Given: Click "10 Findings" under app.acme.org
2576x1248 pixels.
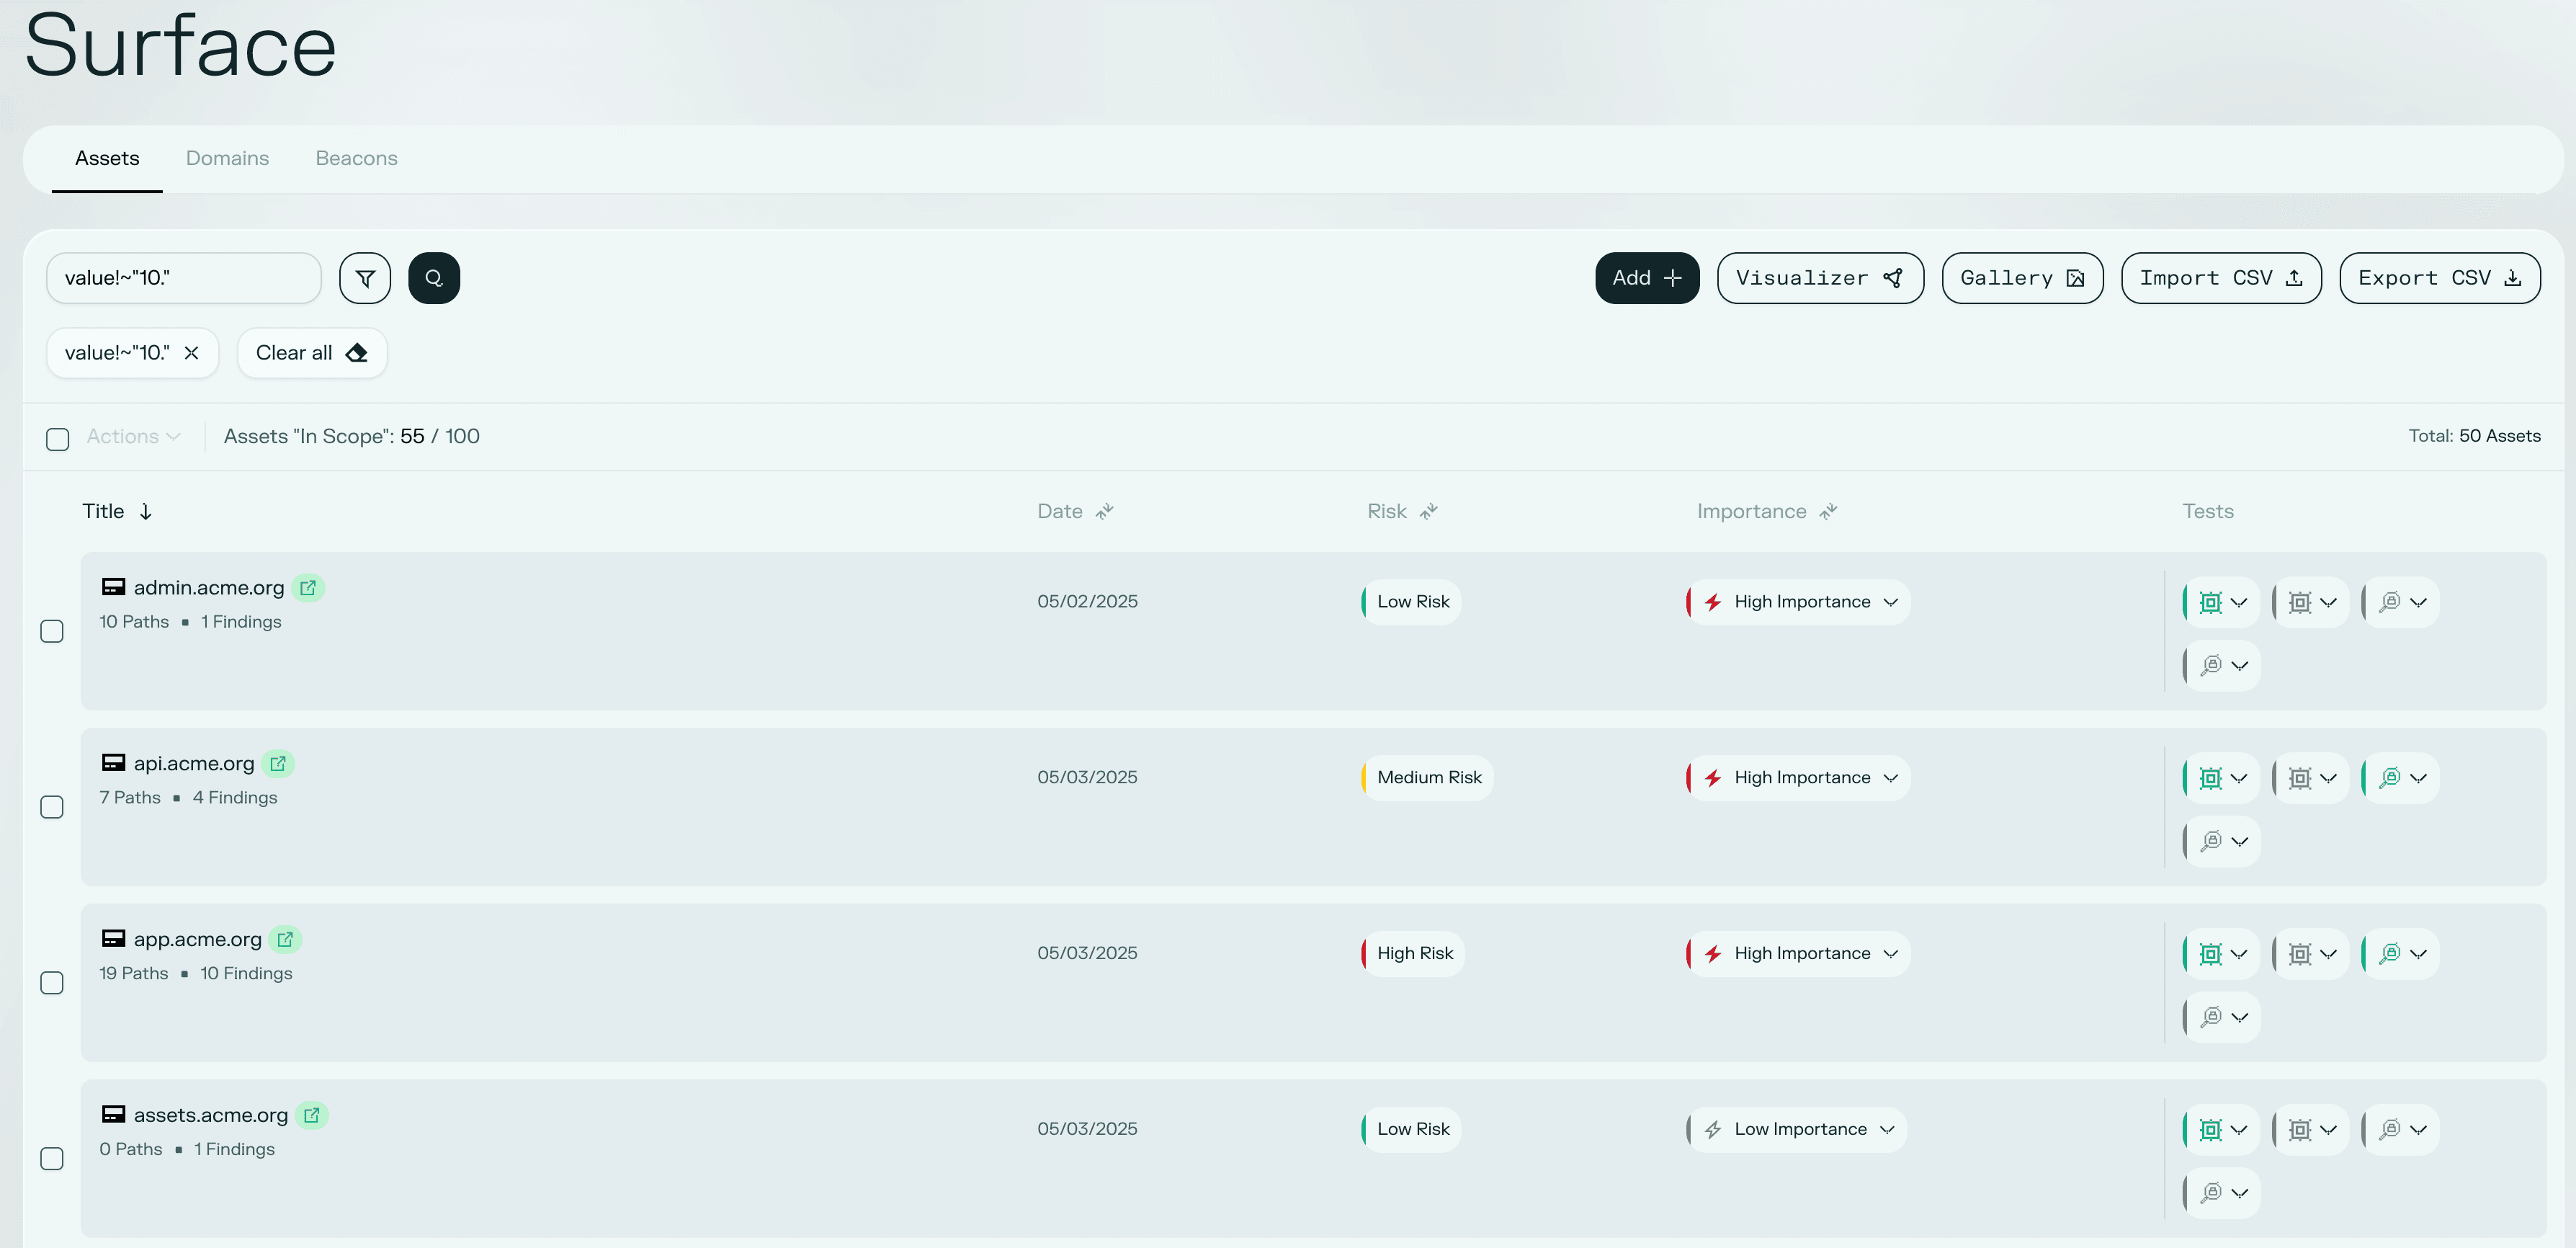Looking at the screenshot, I should point(246,974).
